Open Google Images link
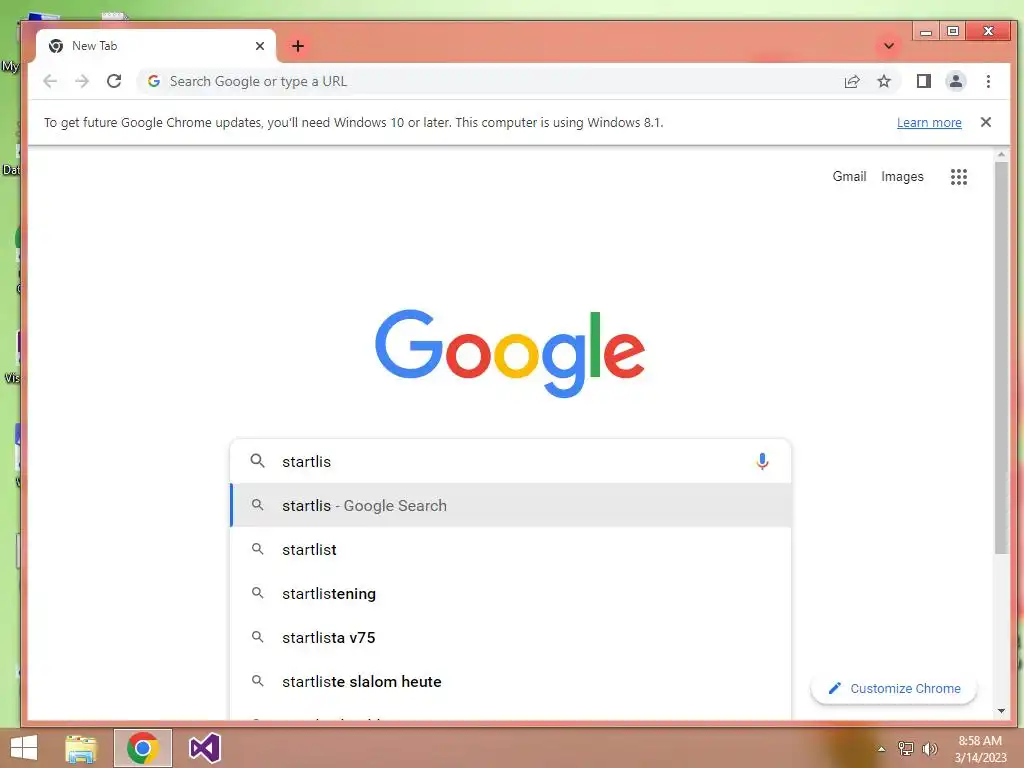This screenshot has width=1024, height=768. [902, 176]
